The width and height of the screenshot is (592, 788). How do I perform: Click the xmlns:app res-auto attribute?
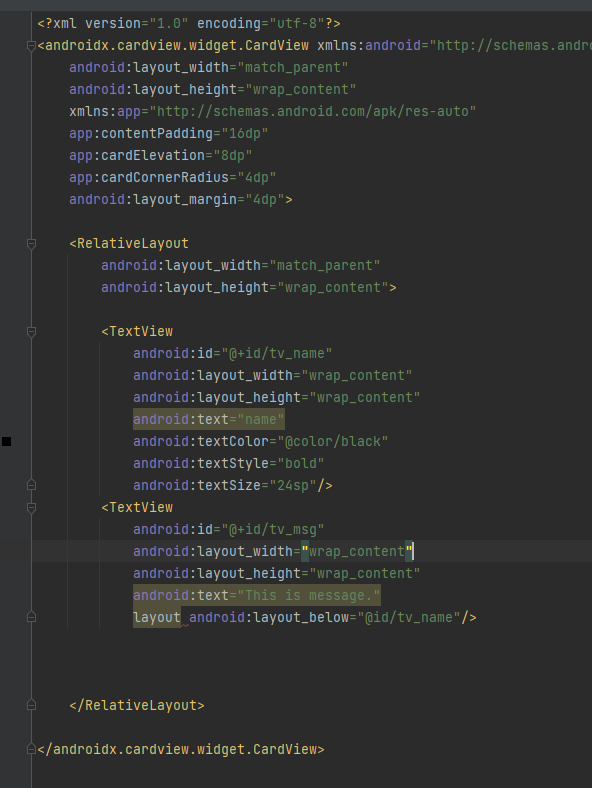(x=272, y=112)
